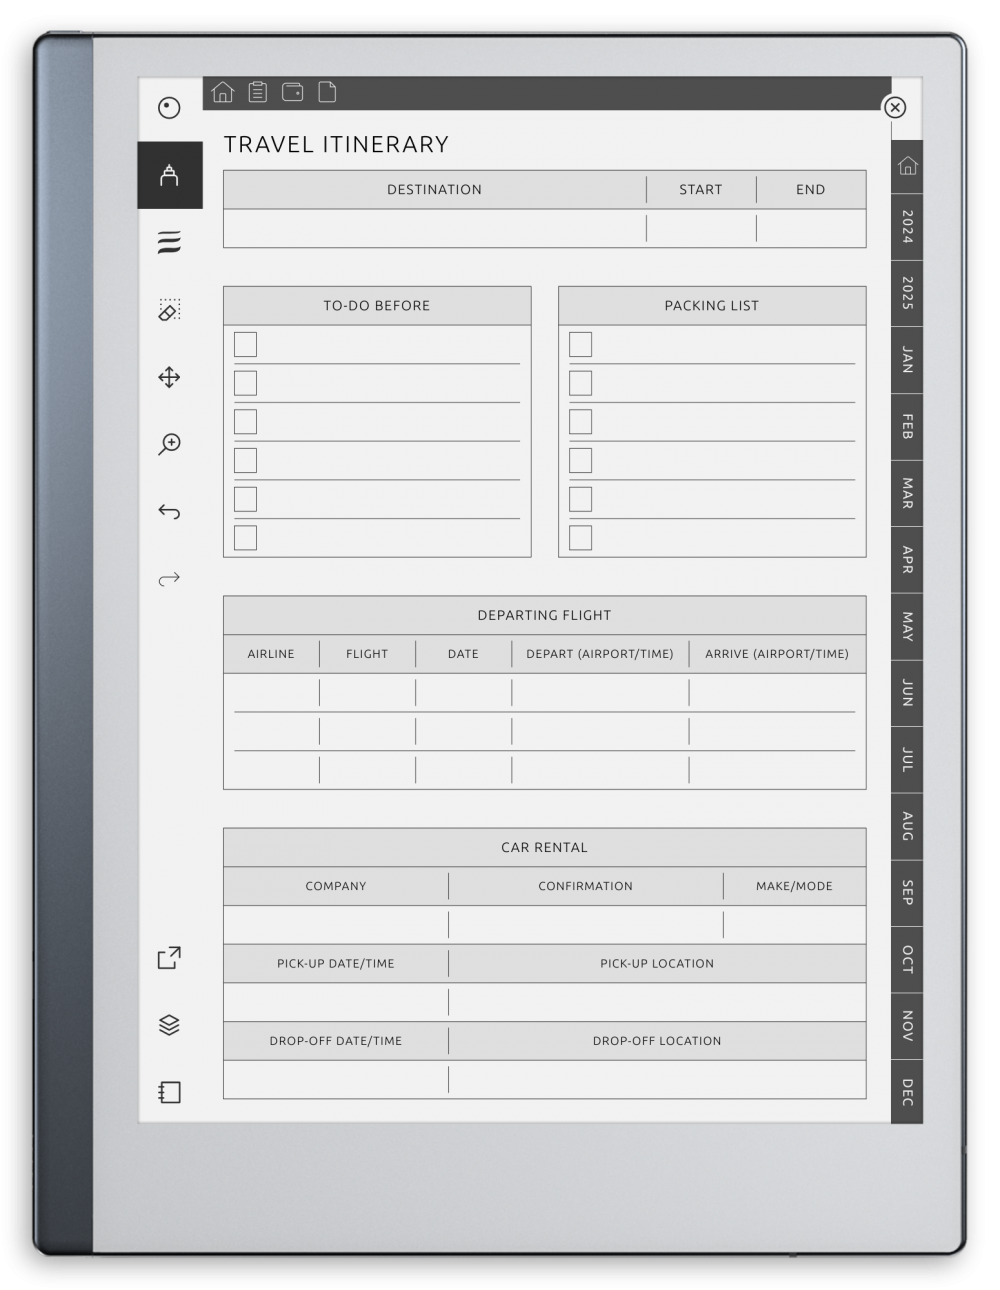The image size is (1000, 1290).
Task: Select the highlighter tool
Action: [x=168, y=241]
